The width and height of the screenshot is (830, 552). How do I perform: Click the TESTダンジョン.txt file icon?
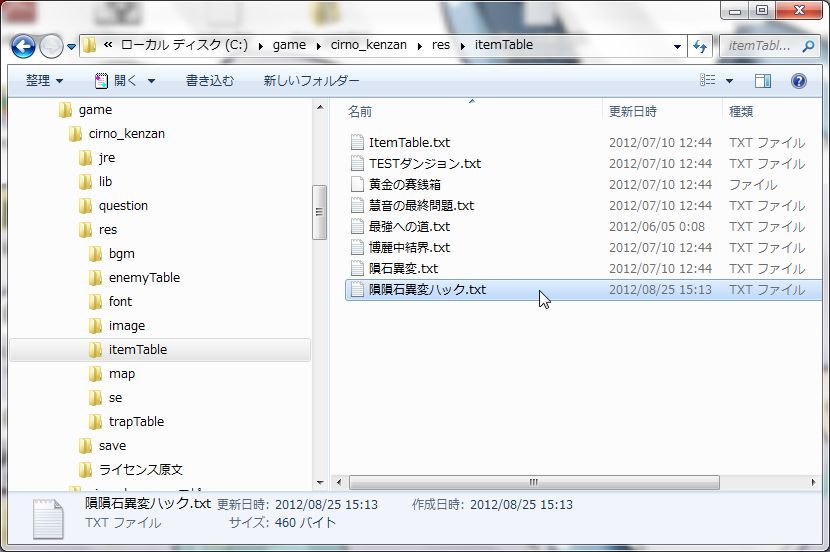click(x=358, y=164)
